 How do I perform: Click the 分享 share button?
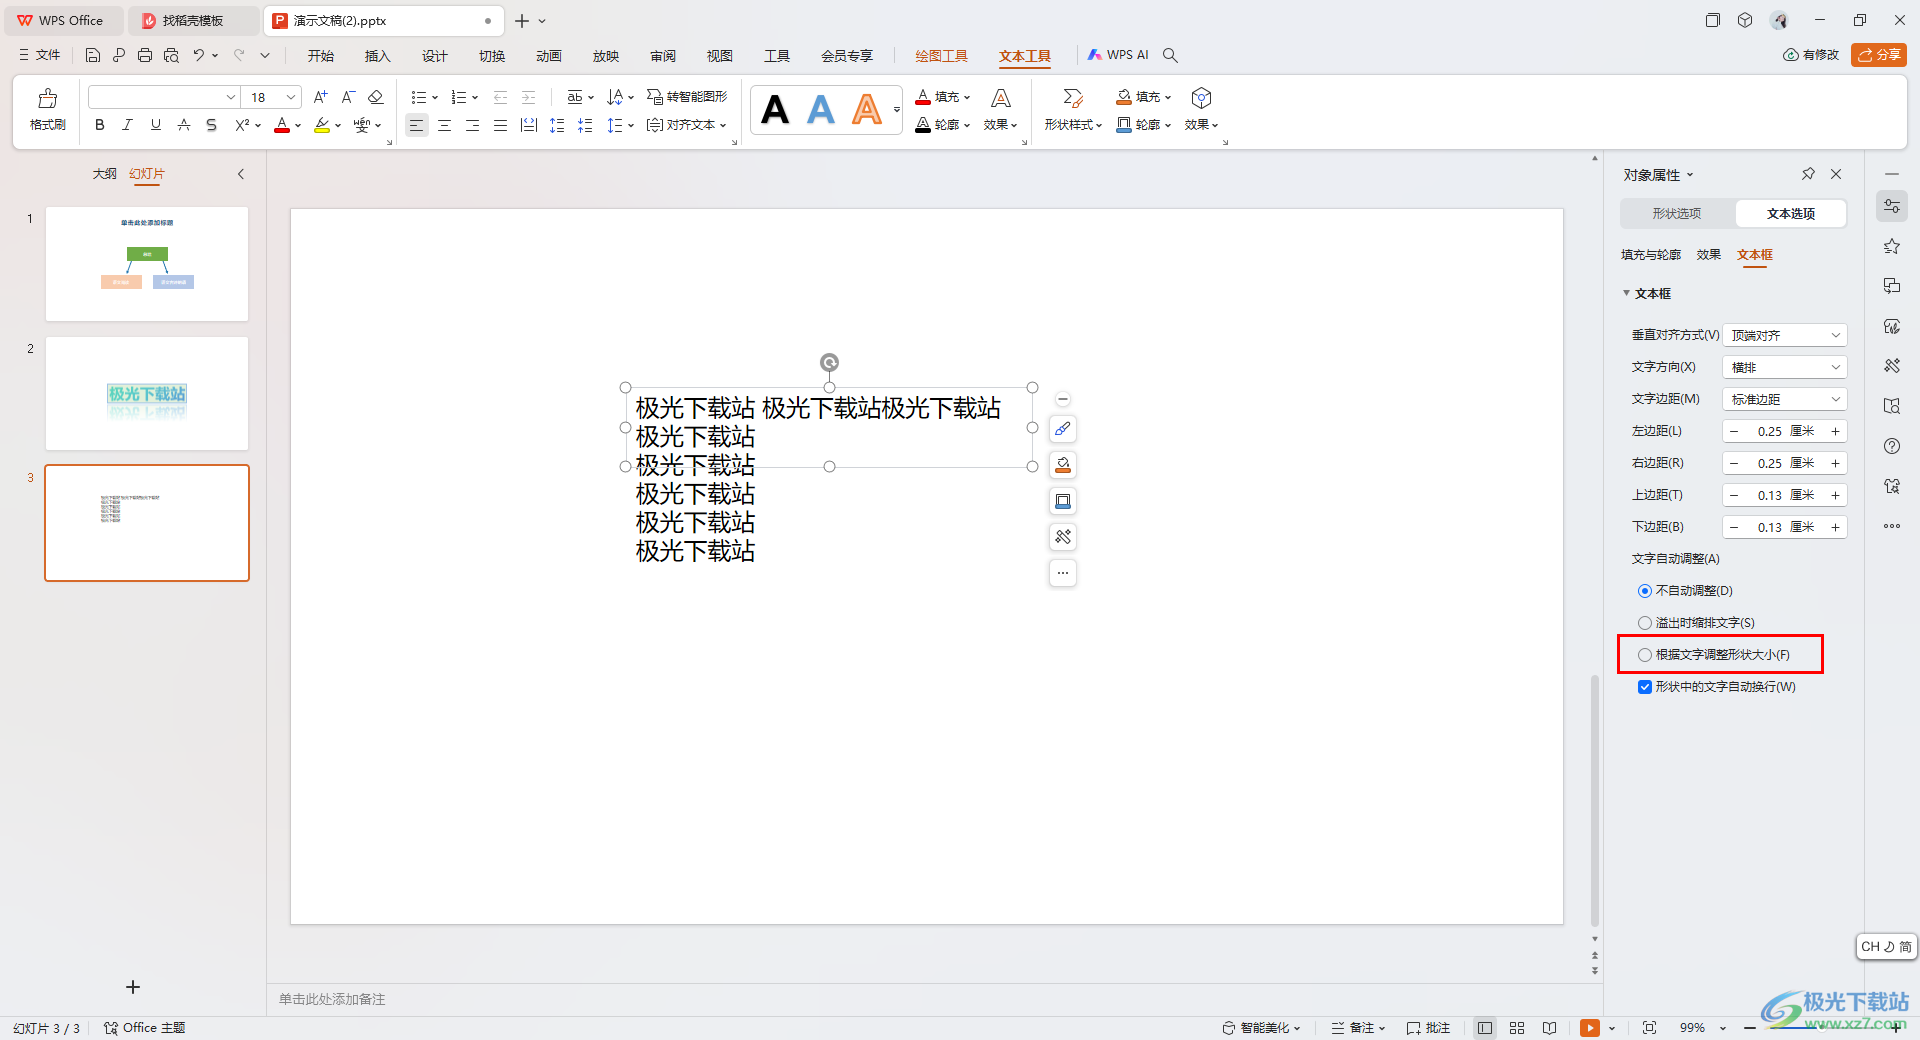[1879, 55]
